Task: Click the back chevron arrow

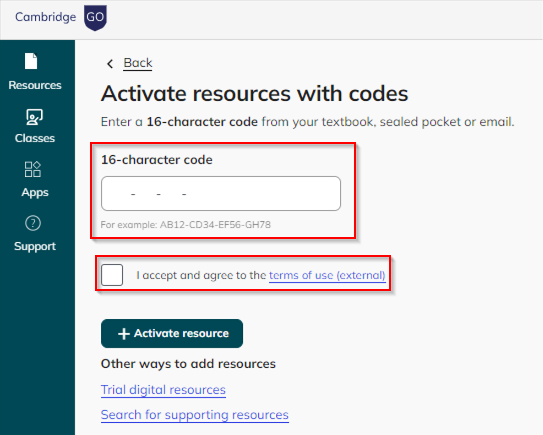Action: click(110, 64)
